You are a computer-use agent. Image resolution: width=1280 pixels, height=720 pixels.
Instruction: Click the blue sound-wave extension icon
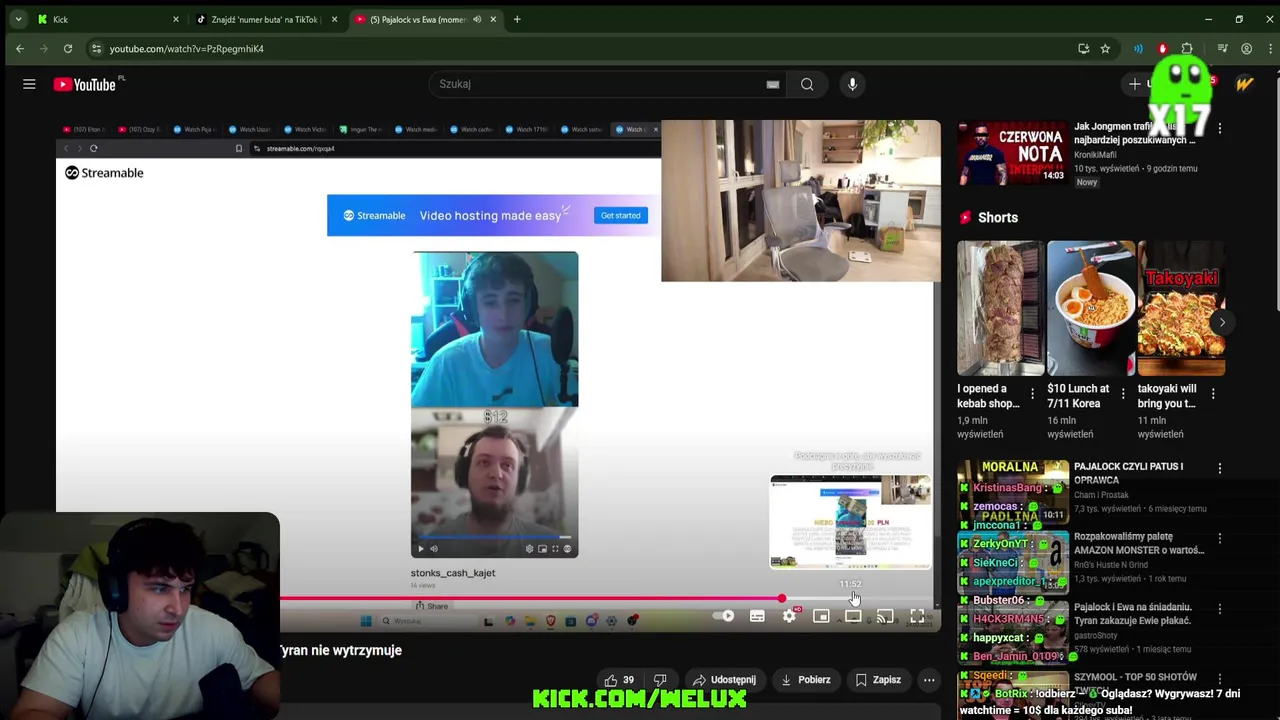(x=1138, y=48)
